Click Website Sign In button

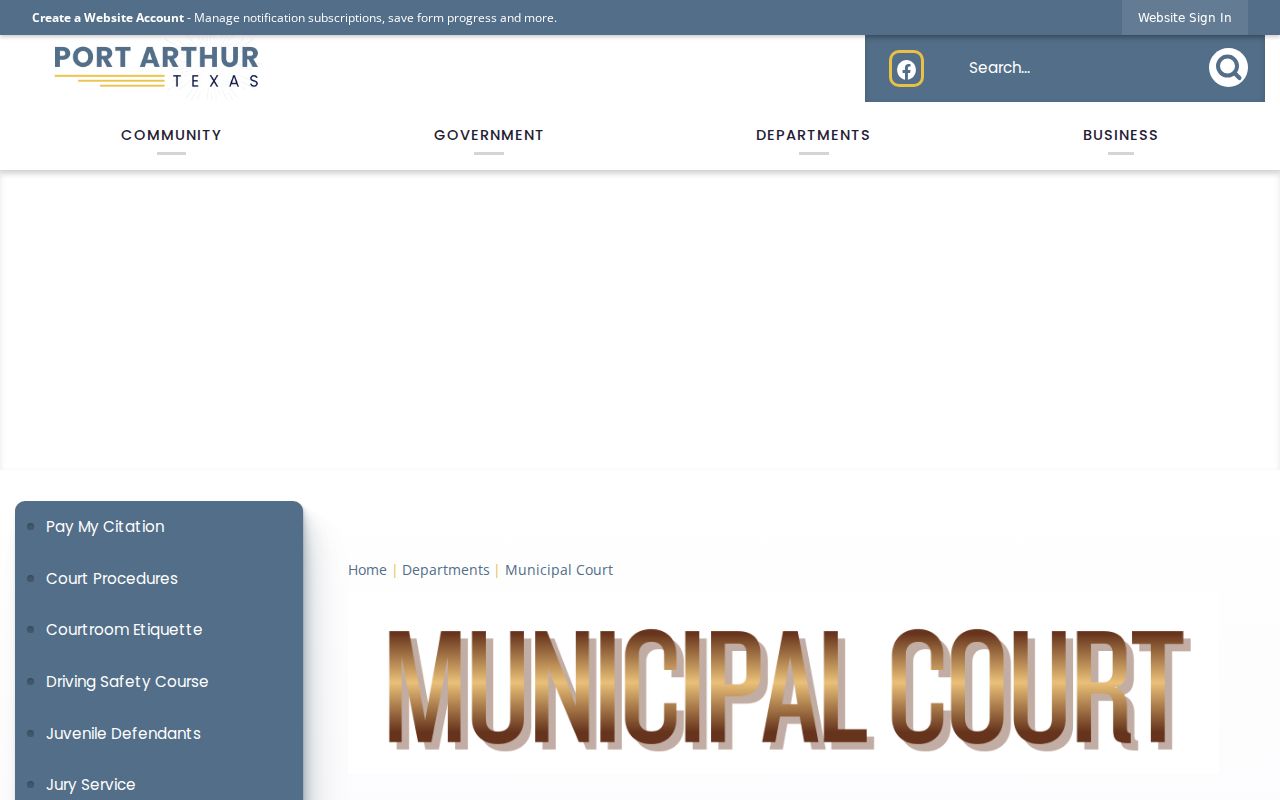(x=1185, y=18)
